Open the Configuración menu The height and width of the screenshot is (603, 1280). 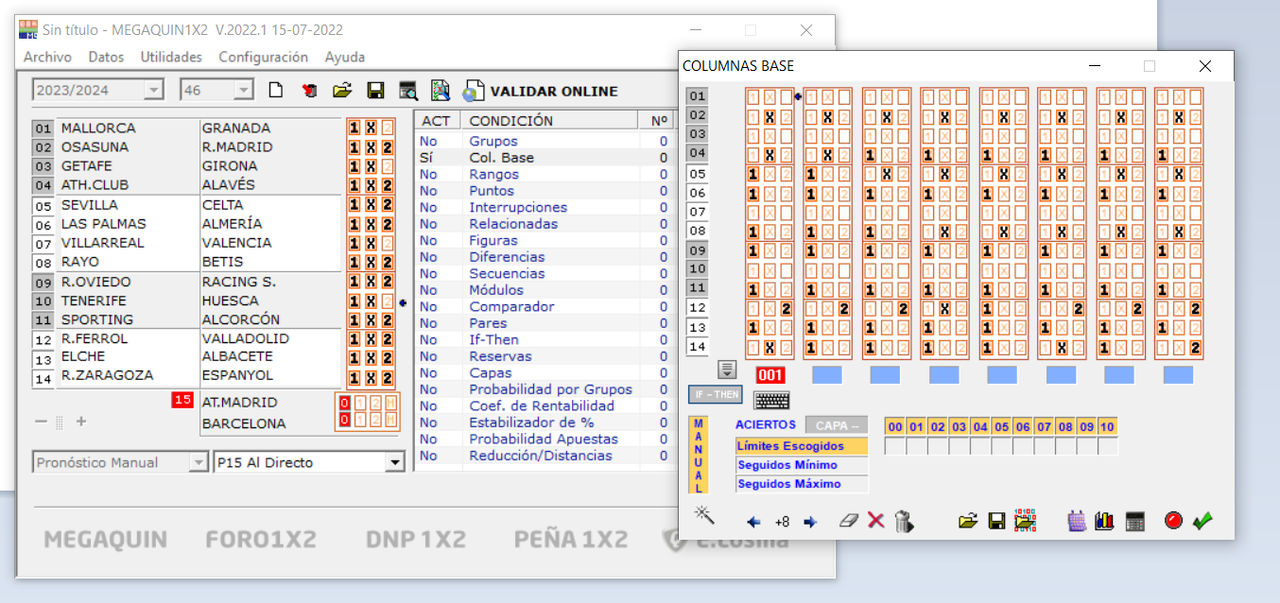263,57
